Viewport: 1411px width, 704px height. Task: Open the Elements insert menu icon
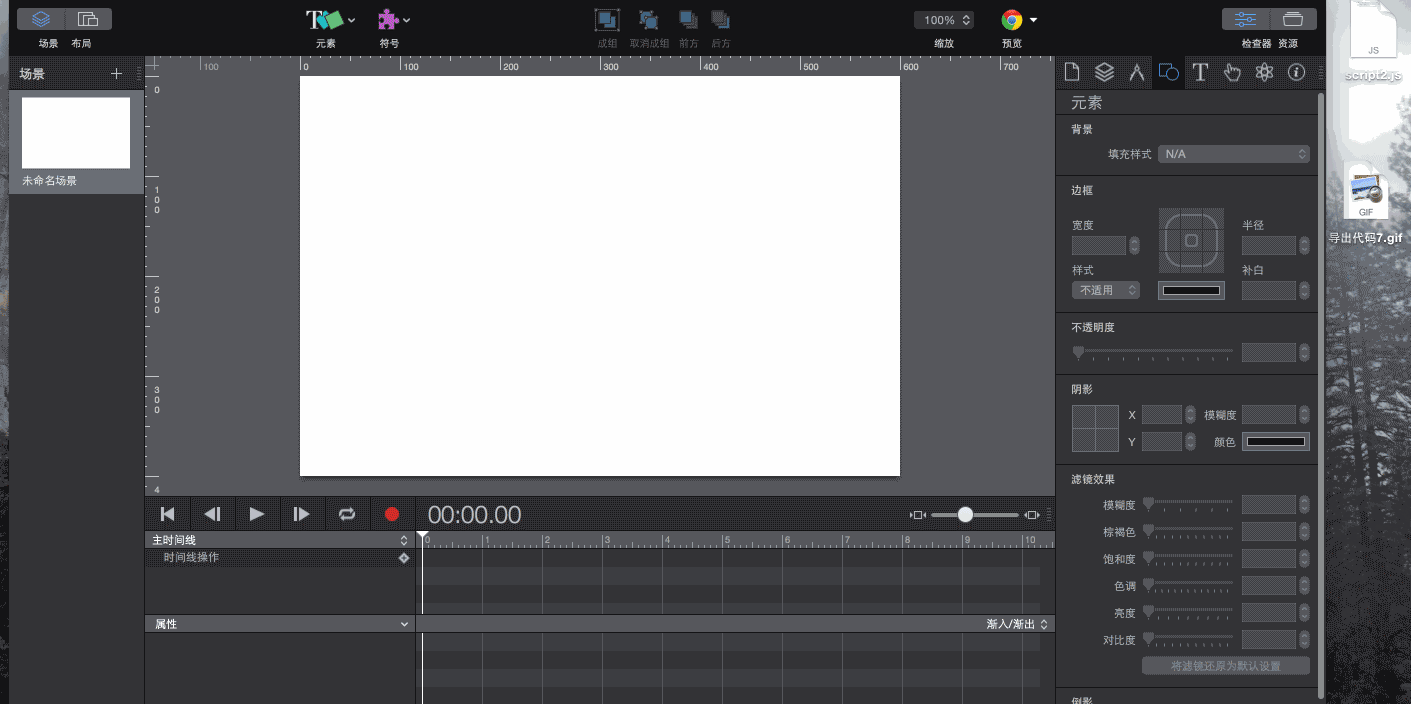click(324, 20)
